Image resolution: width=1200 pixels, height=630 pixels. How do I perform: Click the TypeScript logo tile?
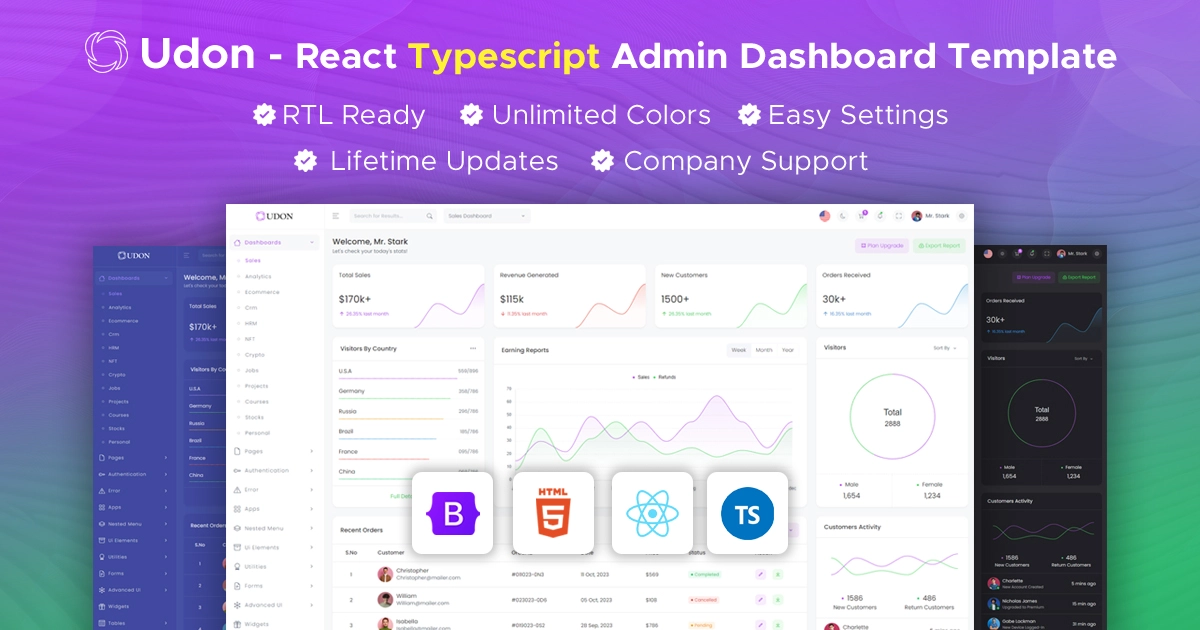[747, 513]
